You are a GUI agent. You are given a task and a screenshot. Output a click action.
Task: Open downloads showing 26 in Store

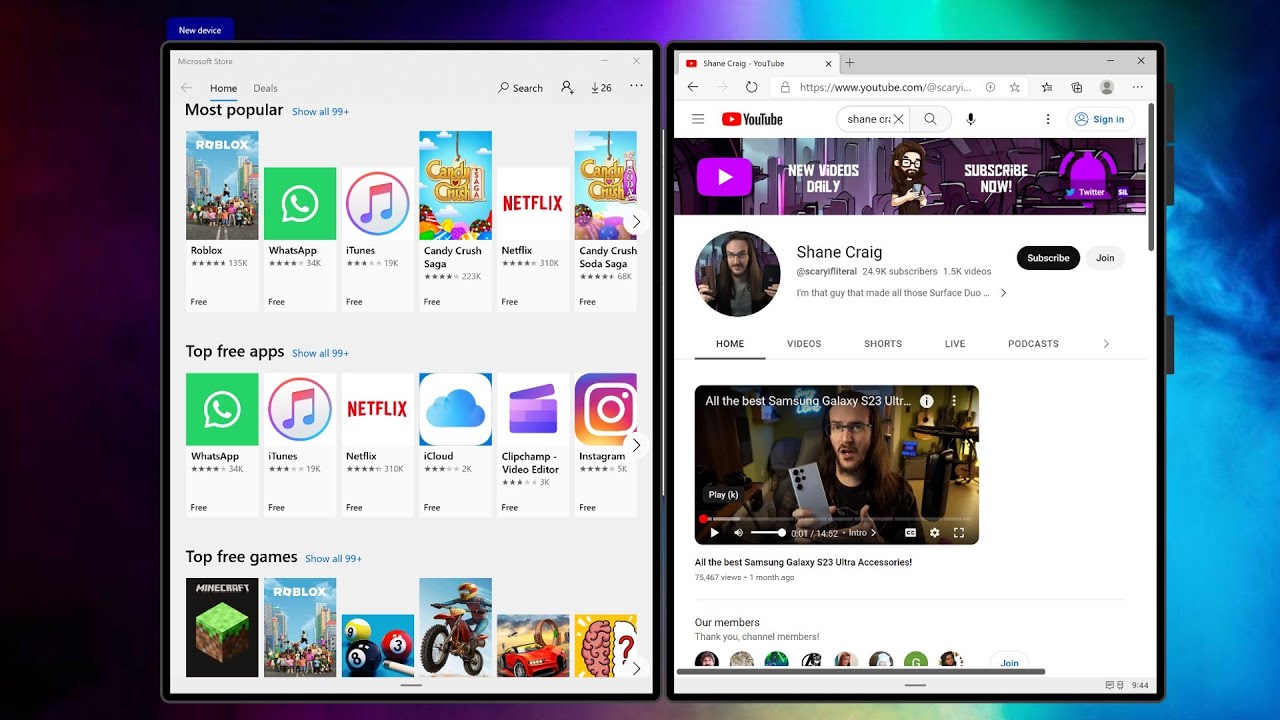coord(601,88)
